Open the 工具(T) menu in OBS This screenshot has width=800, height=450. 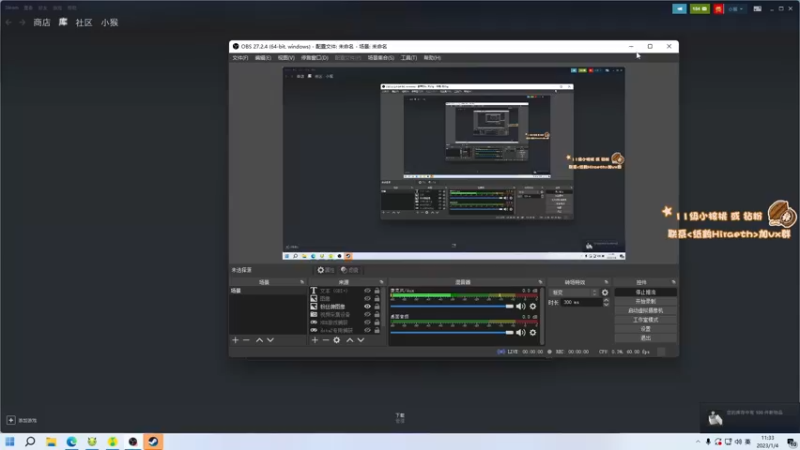(x=409, y=58)
